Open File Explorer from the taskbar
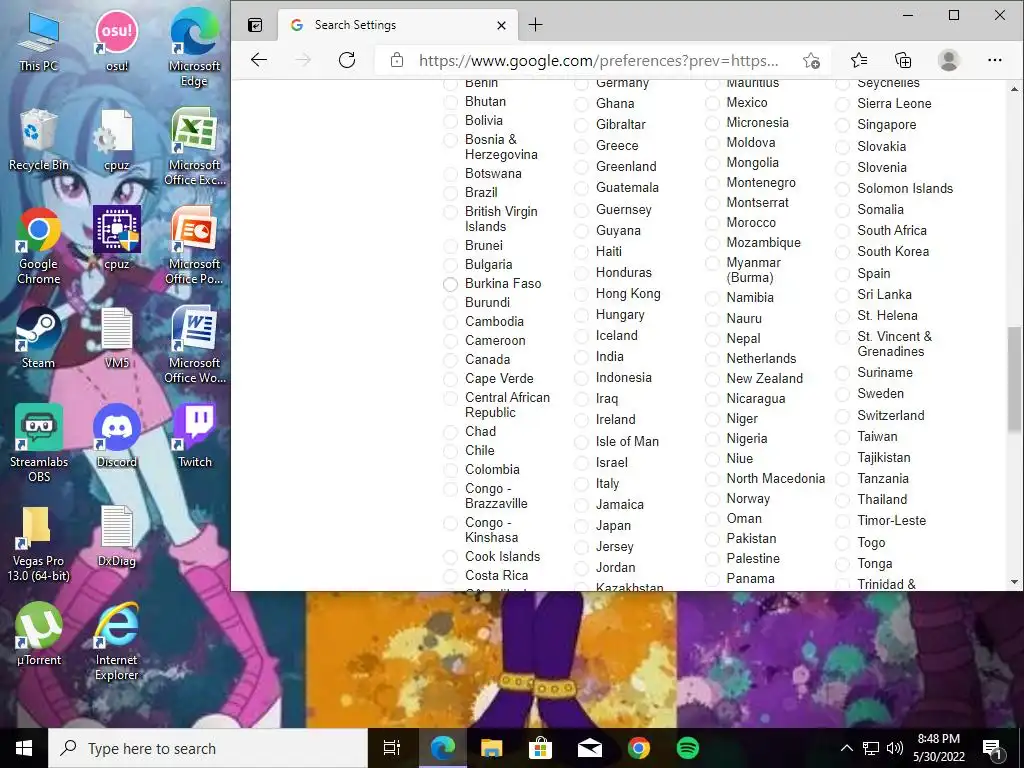Screen dimensions: 1024x768 (x=491, y=748)
